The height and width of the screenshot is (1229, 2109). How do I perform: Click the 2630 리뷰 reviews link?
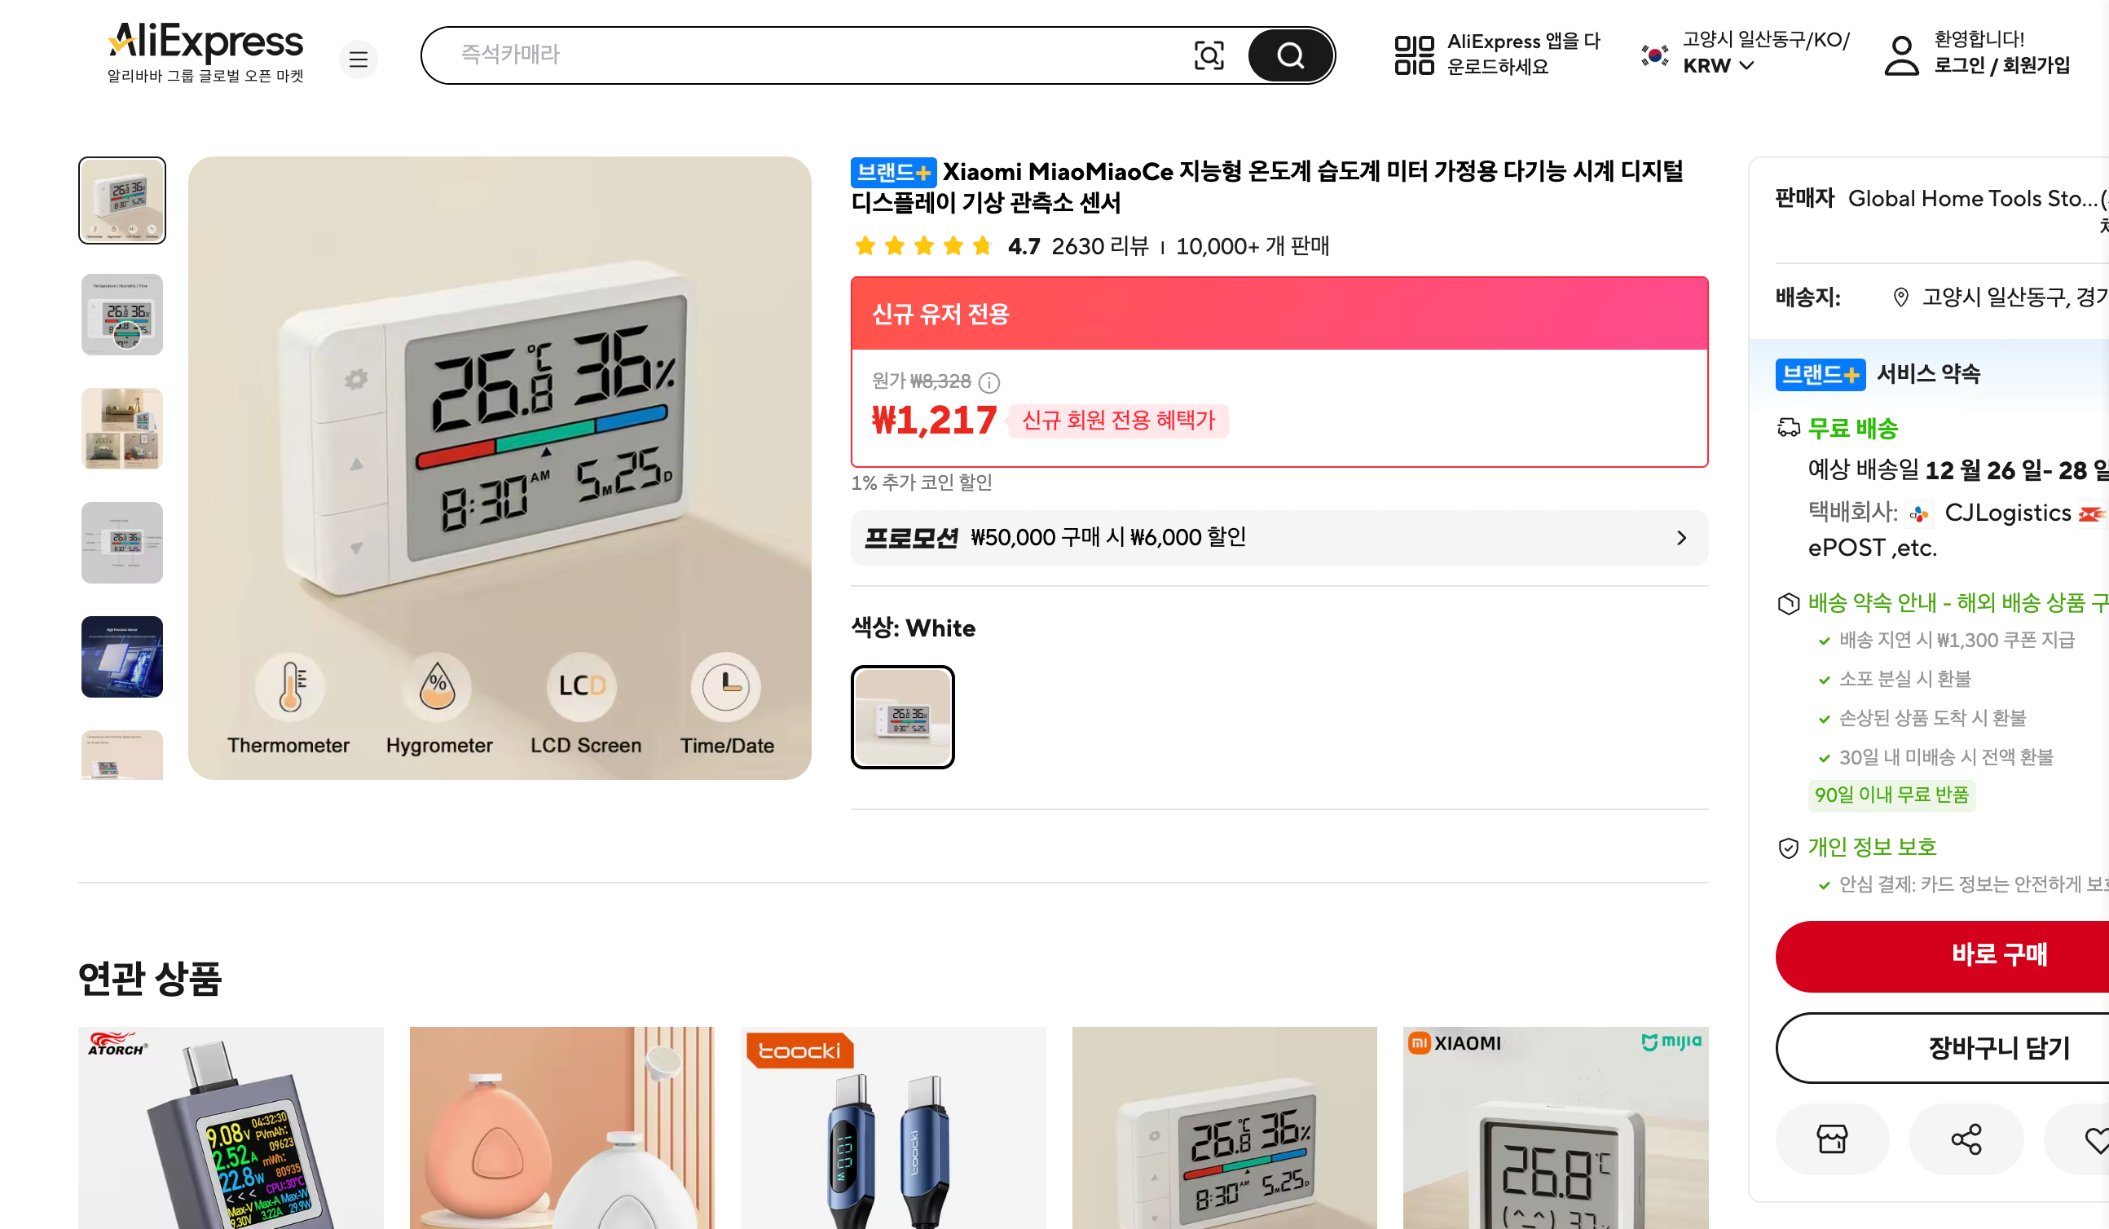(x=1100, y=246)
